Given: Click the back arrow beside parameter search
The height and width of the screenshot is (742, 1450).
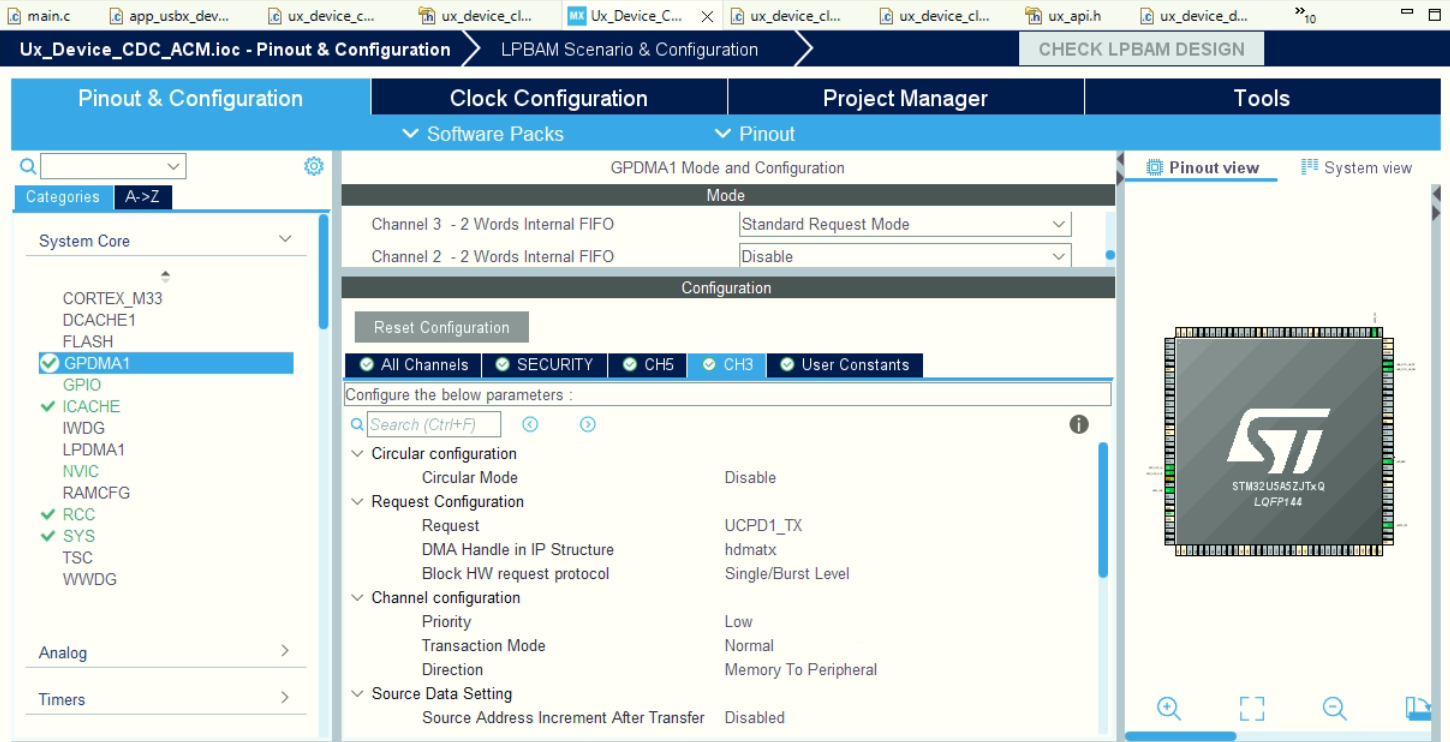Looking at the screenshot, I should [x=530, y=424].
